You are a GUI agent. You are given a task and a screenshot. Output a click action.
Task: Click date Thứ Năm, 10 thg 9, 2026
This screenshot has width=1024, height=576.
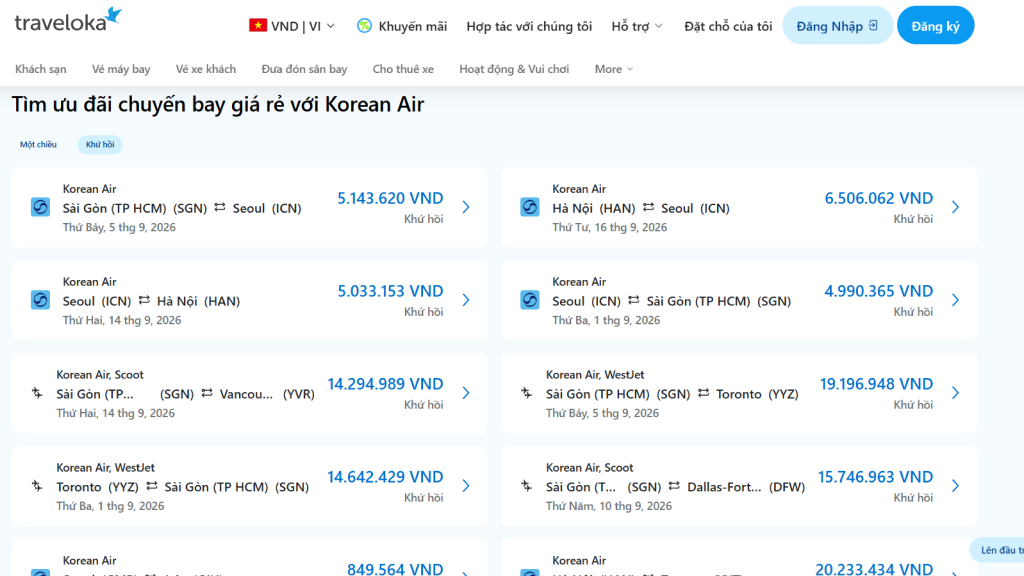609,505
